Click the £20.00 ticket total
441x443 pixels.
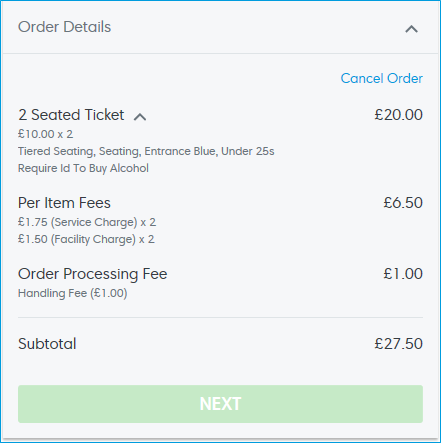click(398, 115)
